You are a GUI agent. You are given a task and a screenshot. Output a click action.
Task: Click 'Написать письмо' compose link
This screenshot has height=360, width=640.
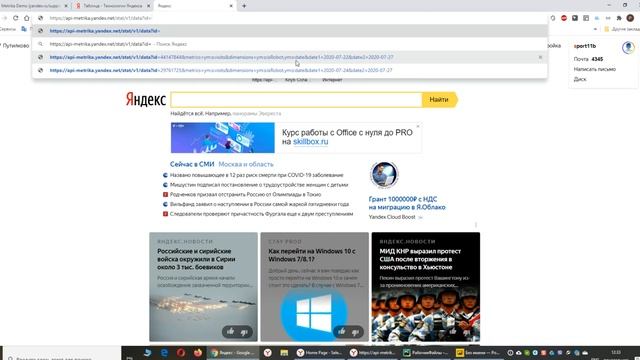pos(595,69)
